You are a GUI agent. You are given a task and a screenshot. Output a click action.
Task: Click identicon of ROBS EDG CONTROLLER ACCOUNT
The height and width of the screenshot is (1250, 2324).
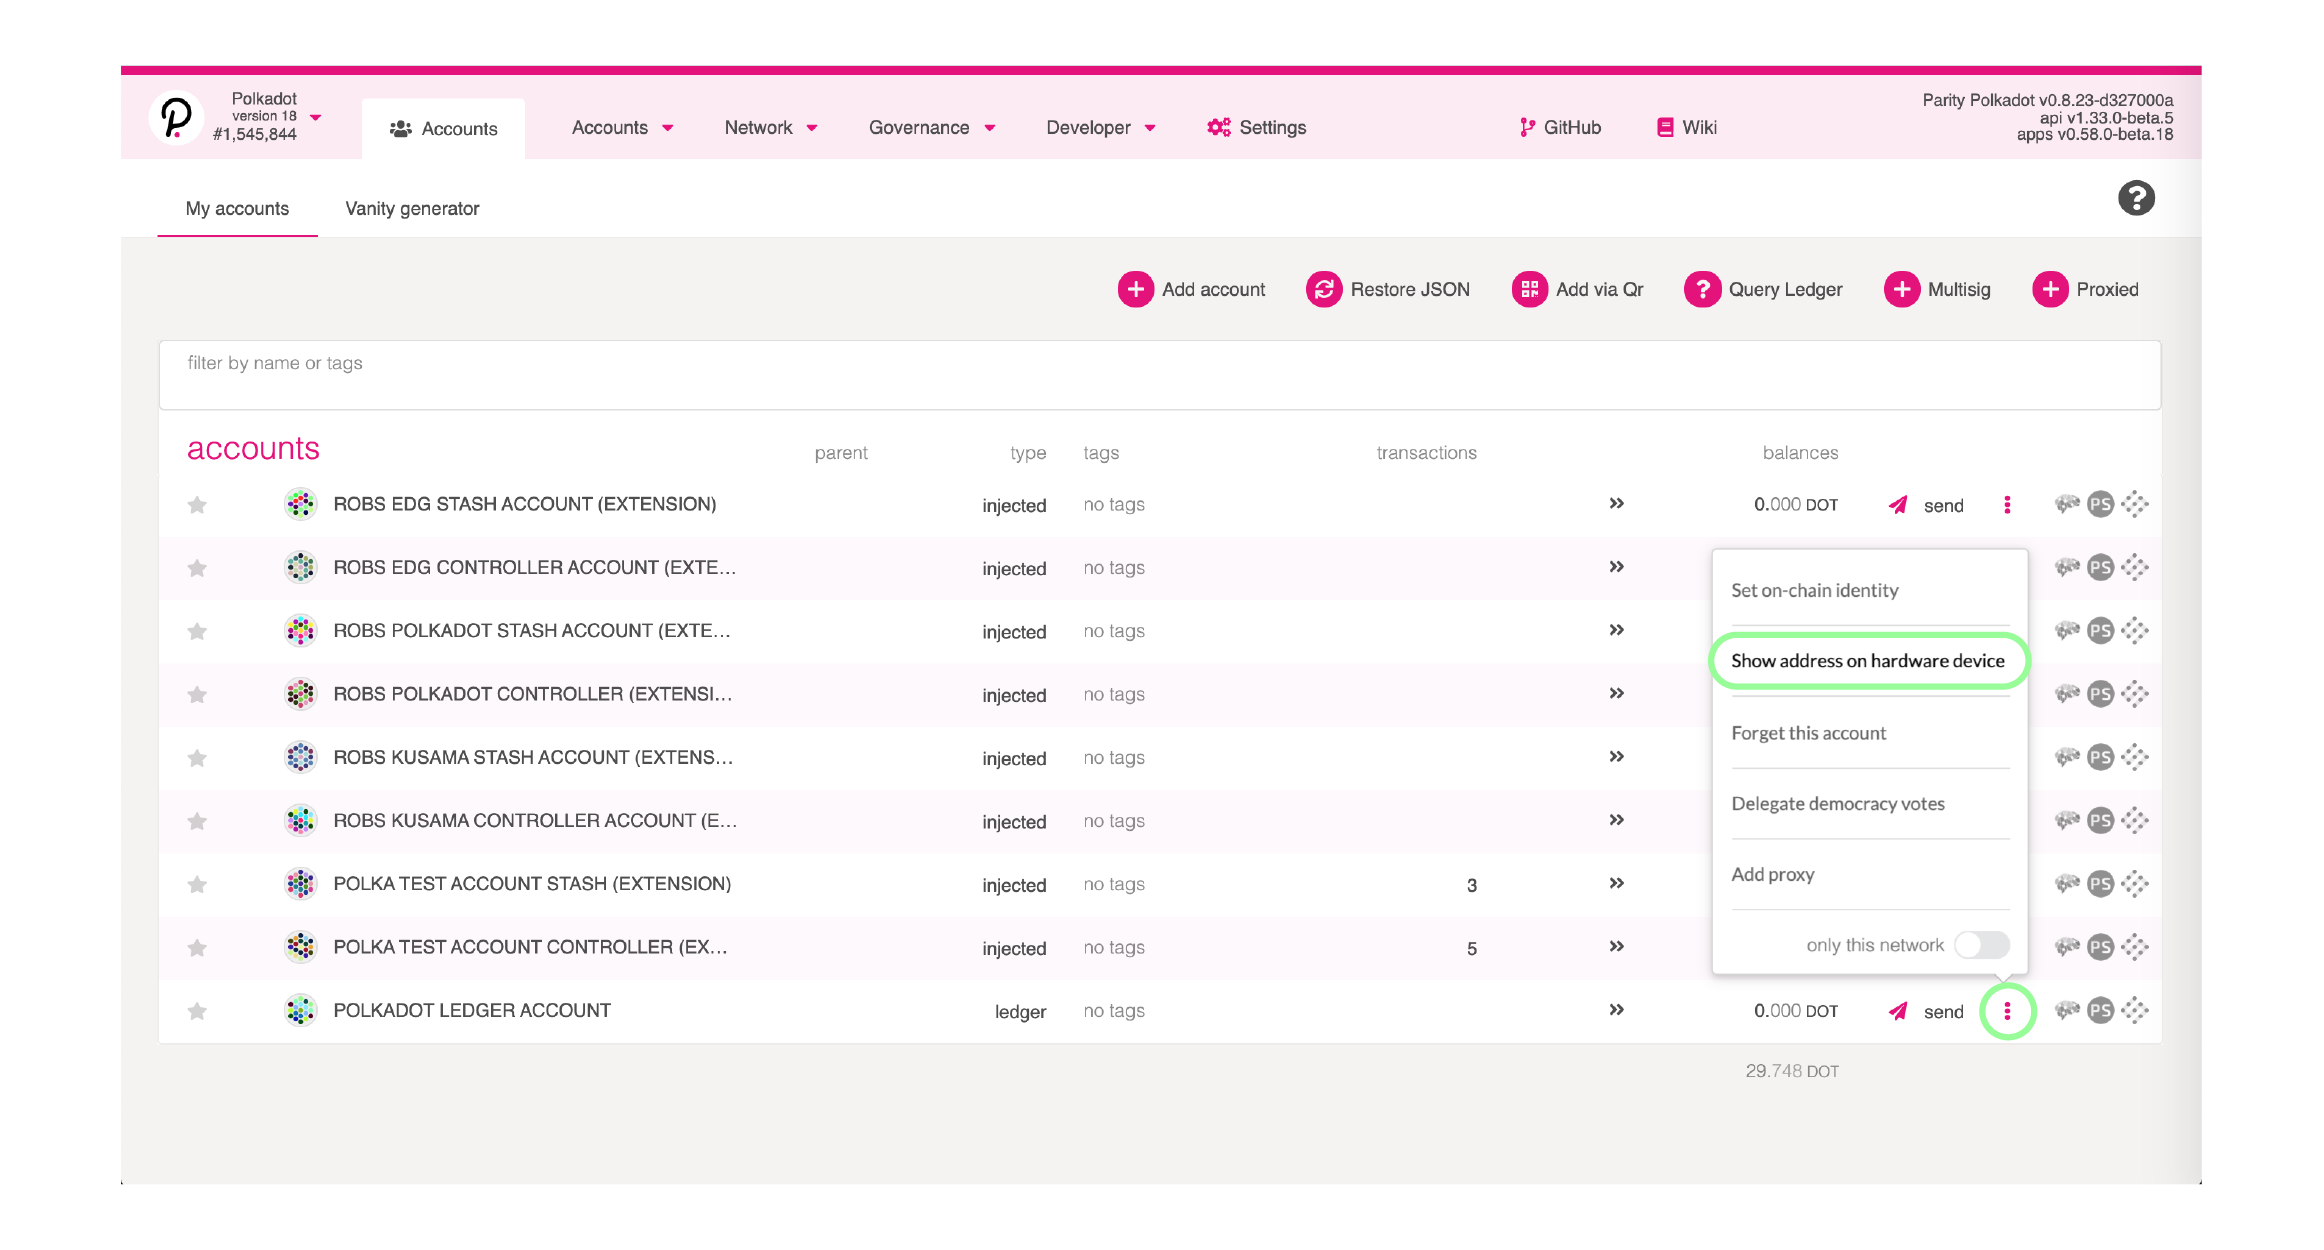tap(300, 567)
